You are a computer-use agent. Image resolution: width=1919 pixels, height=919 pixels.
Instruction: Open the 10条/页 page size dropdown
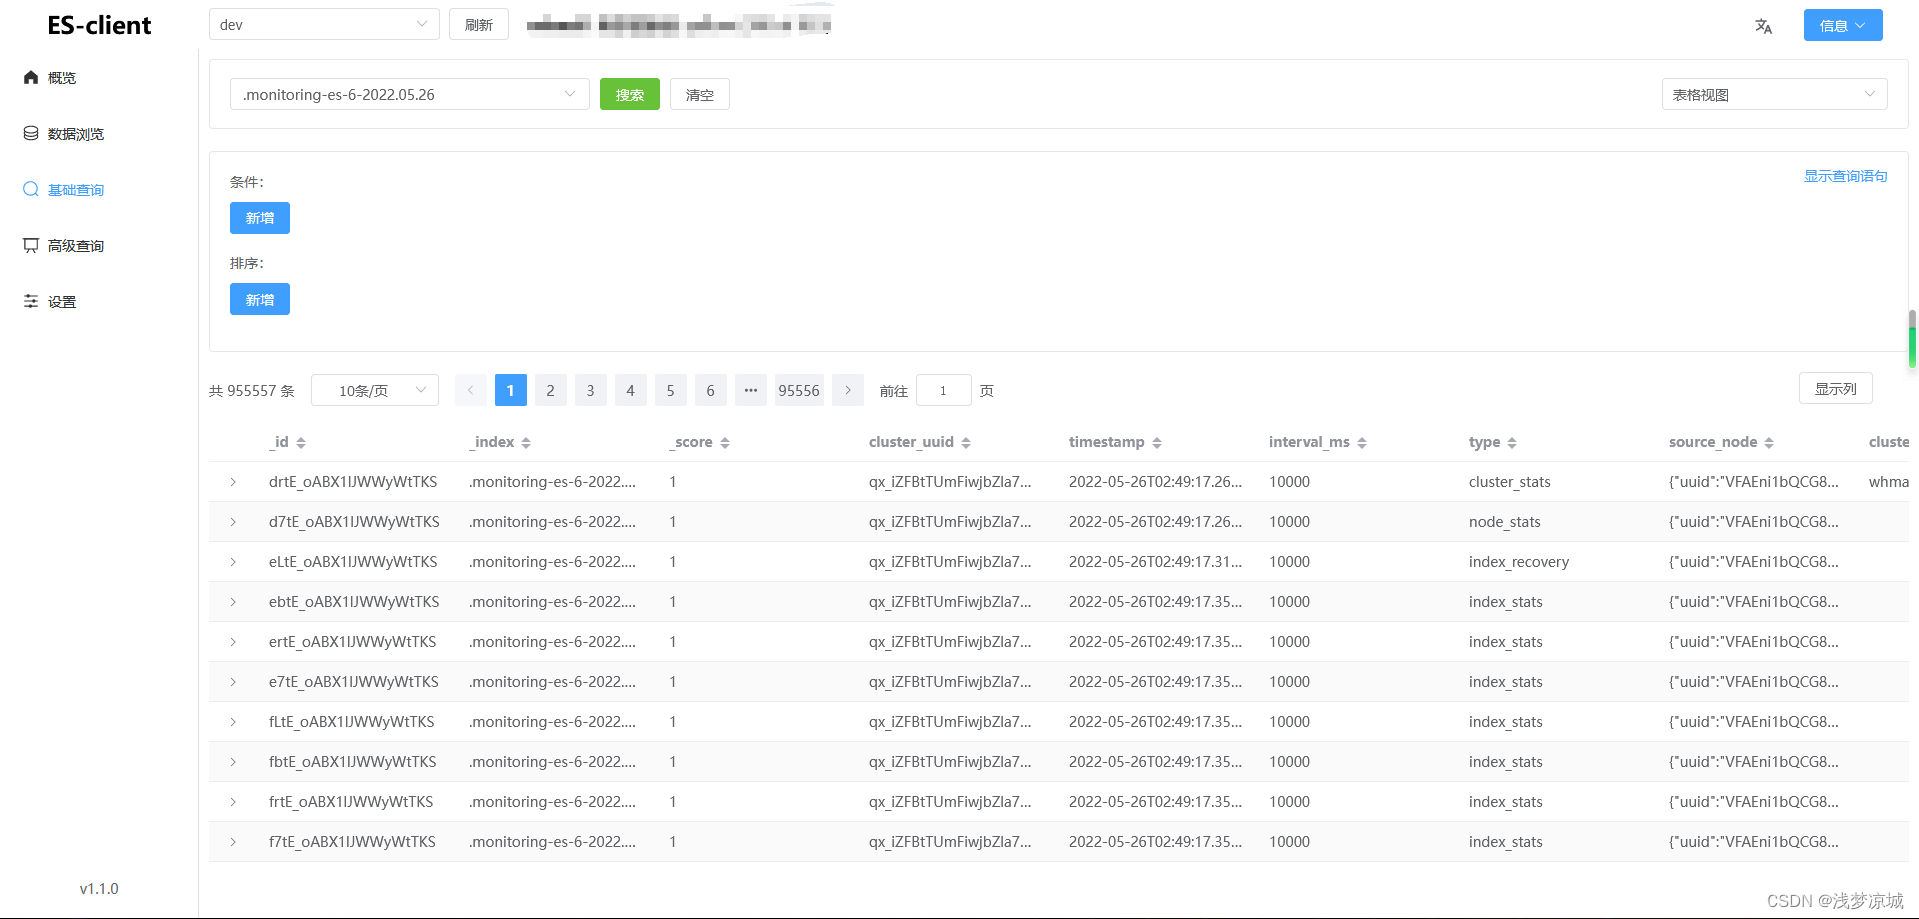pyautogui.click(x=374, y=390)
